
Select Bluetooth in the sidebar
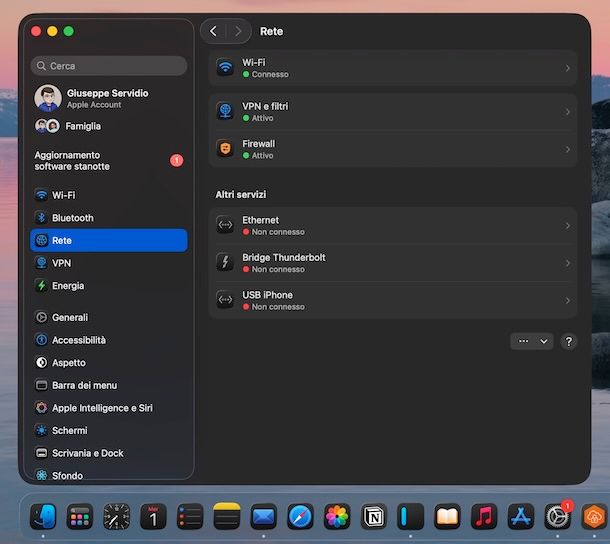click(x=72, y=218)
